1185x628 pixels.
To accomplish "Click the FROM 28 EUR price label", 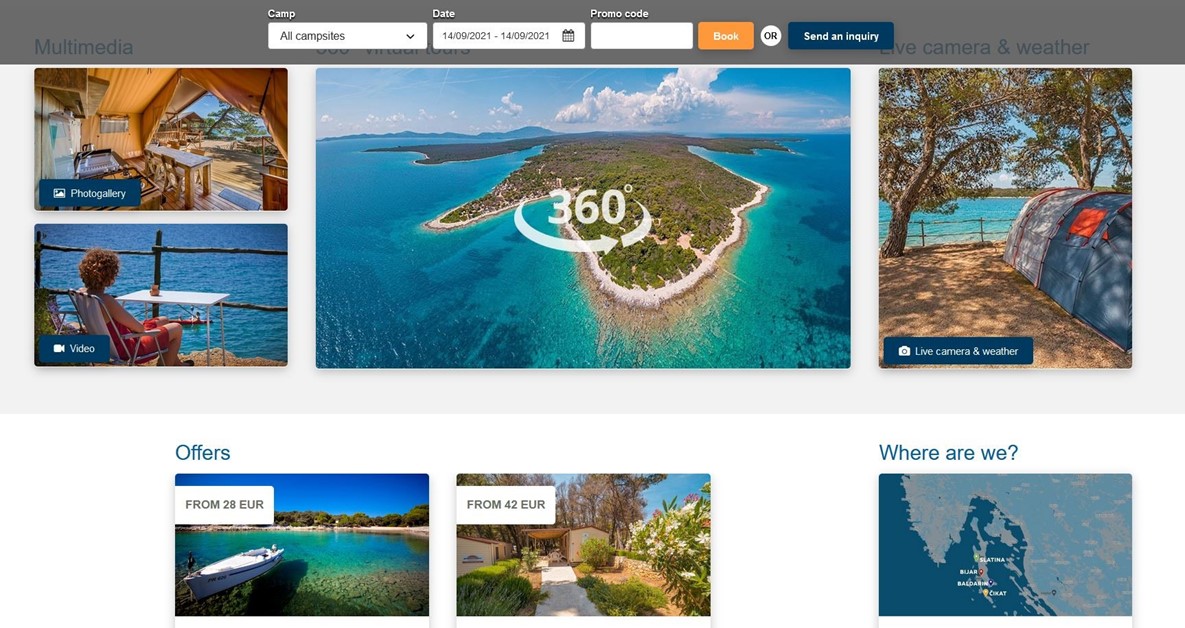I will coord(224,505).
